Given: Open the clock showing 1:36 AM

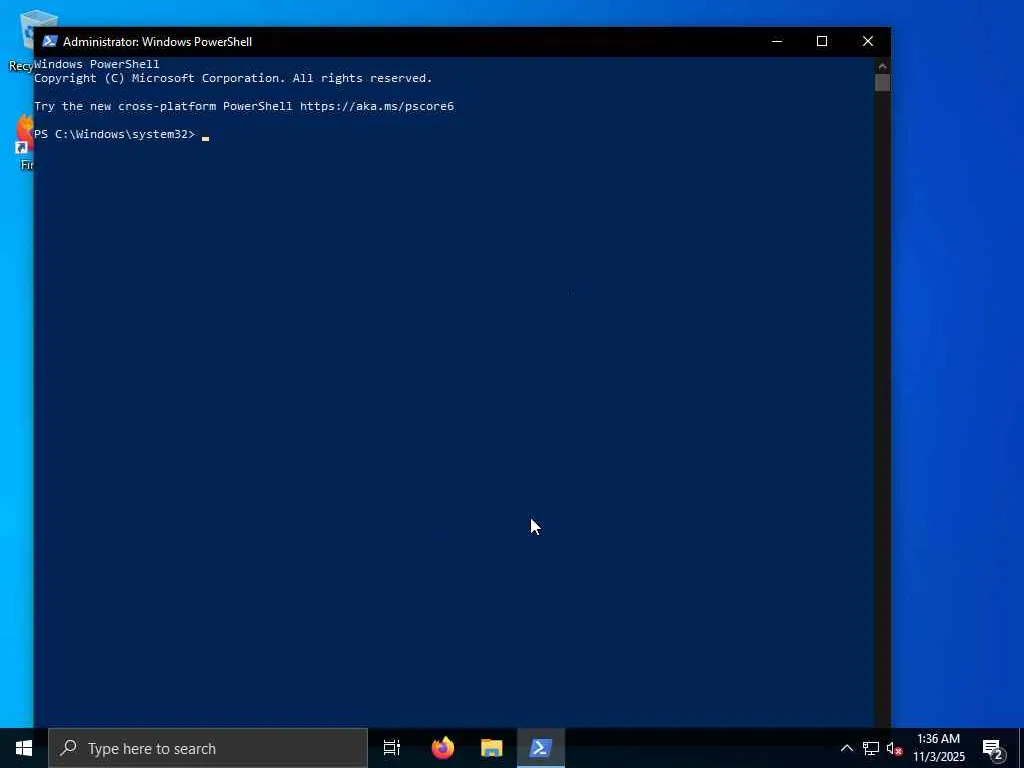Looking at the screenshot, I should click(x=938, y=748).
